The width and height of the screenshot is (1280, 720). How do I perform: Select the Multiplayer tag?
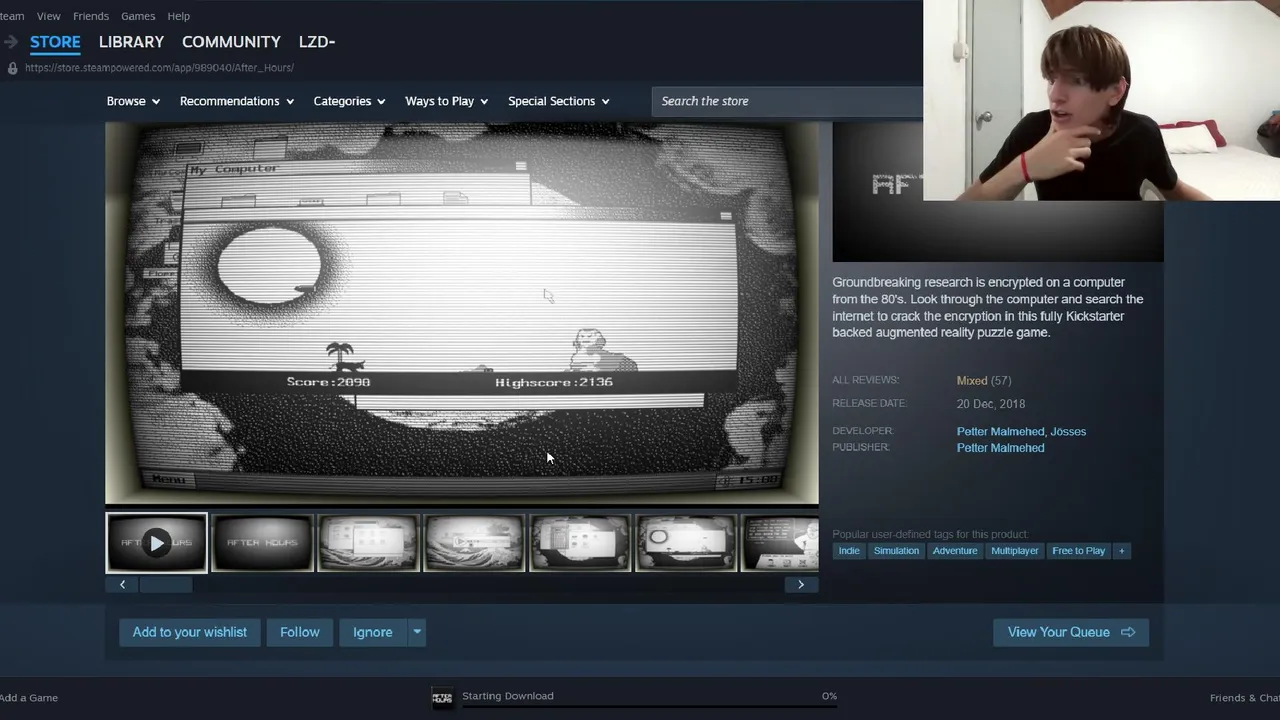click(x=1015, y=551)
